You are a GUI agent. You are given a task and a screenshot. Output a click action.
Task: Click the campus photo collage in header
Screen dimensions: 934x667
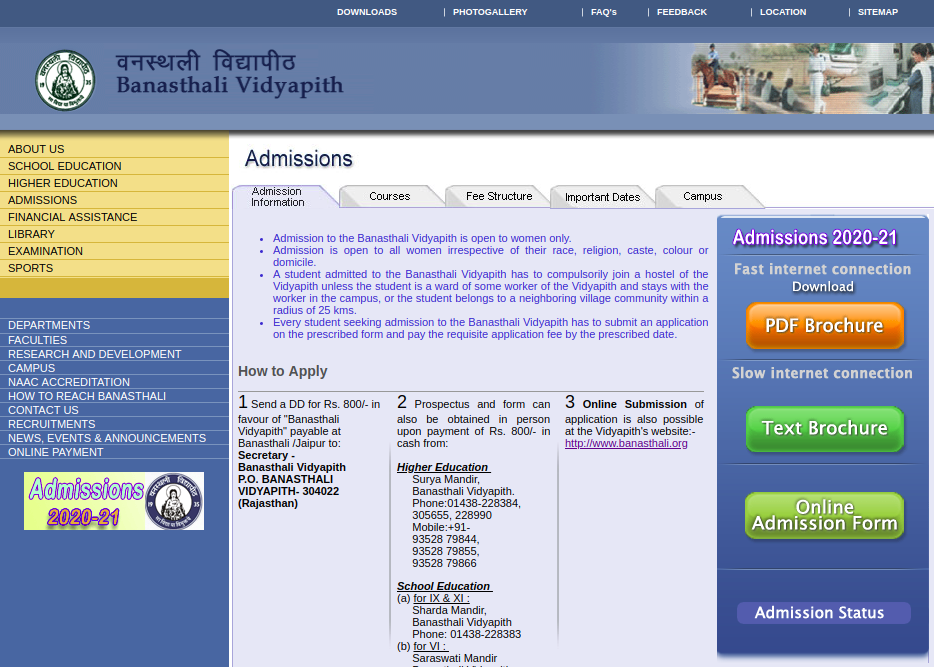(812, 78)
